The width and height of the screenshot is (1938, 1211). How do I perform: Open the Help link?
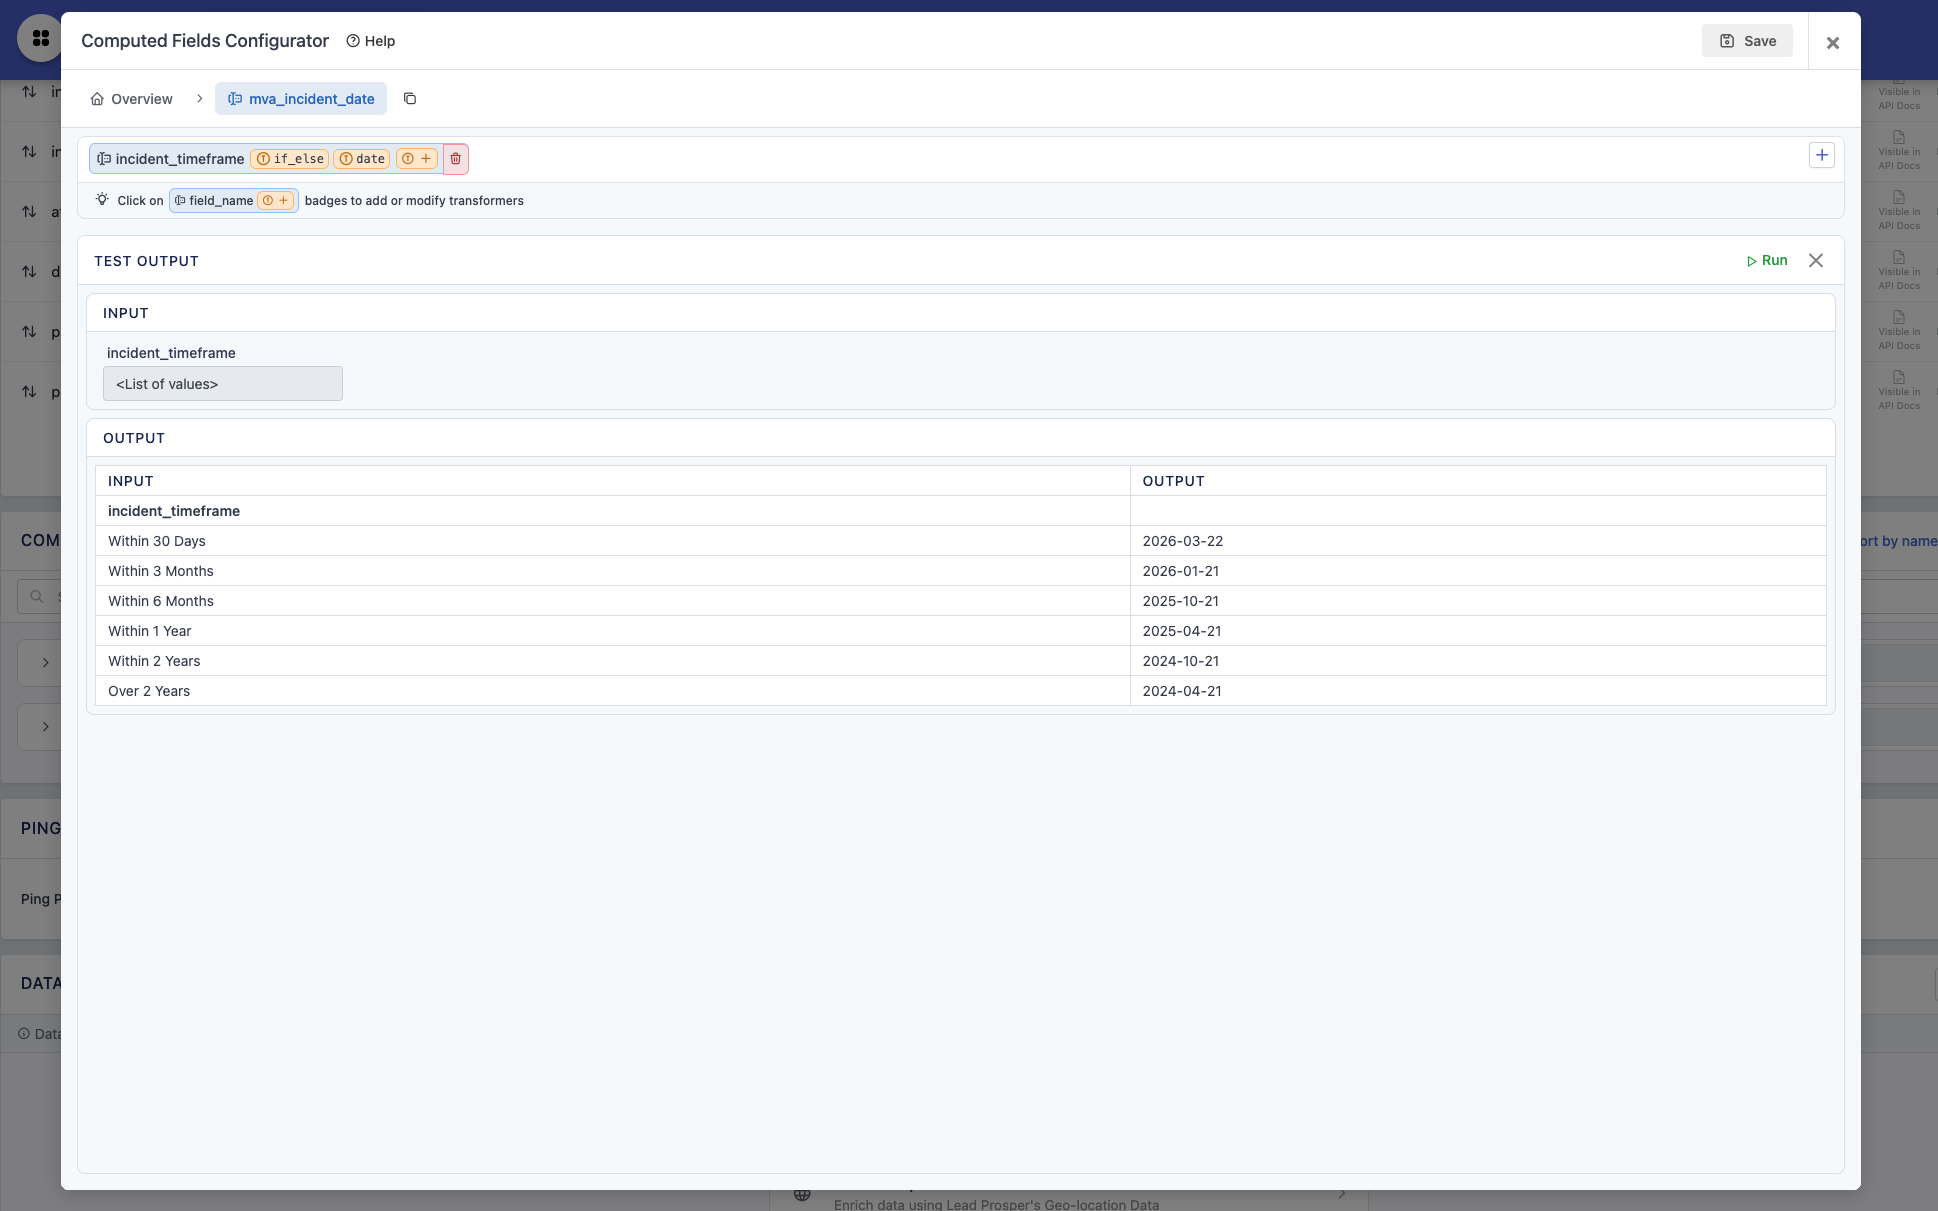point(371,41)
